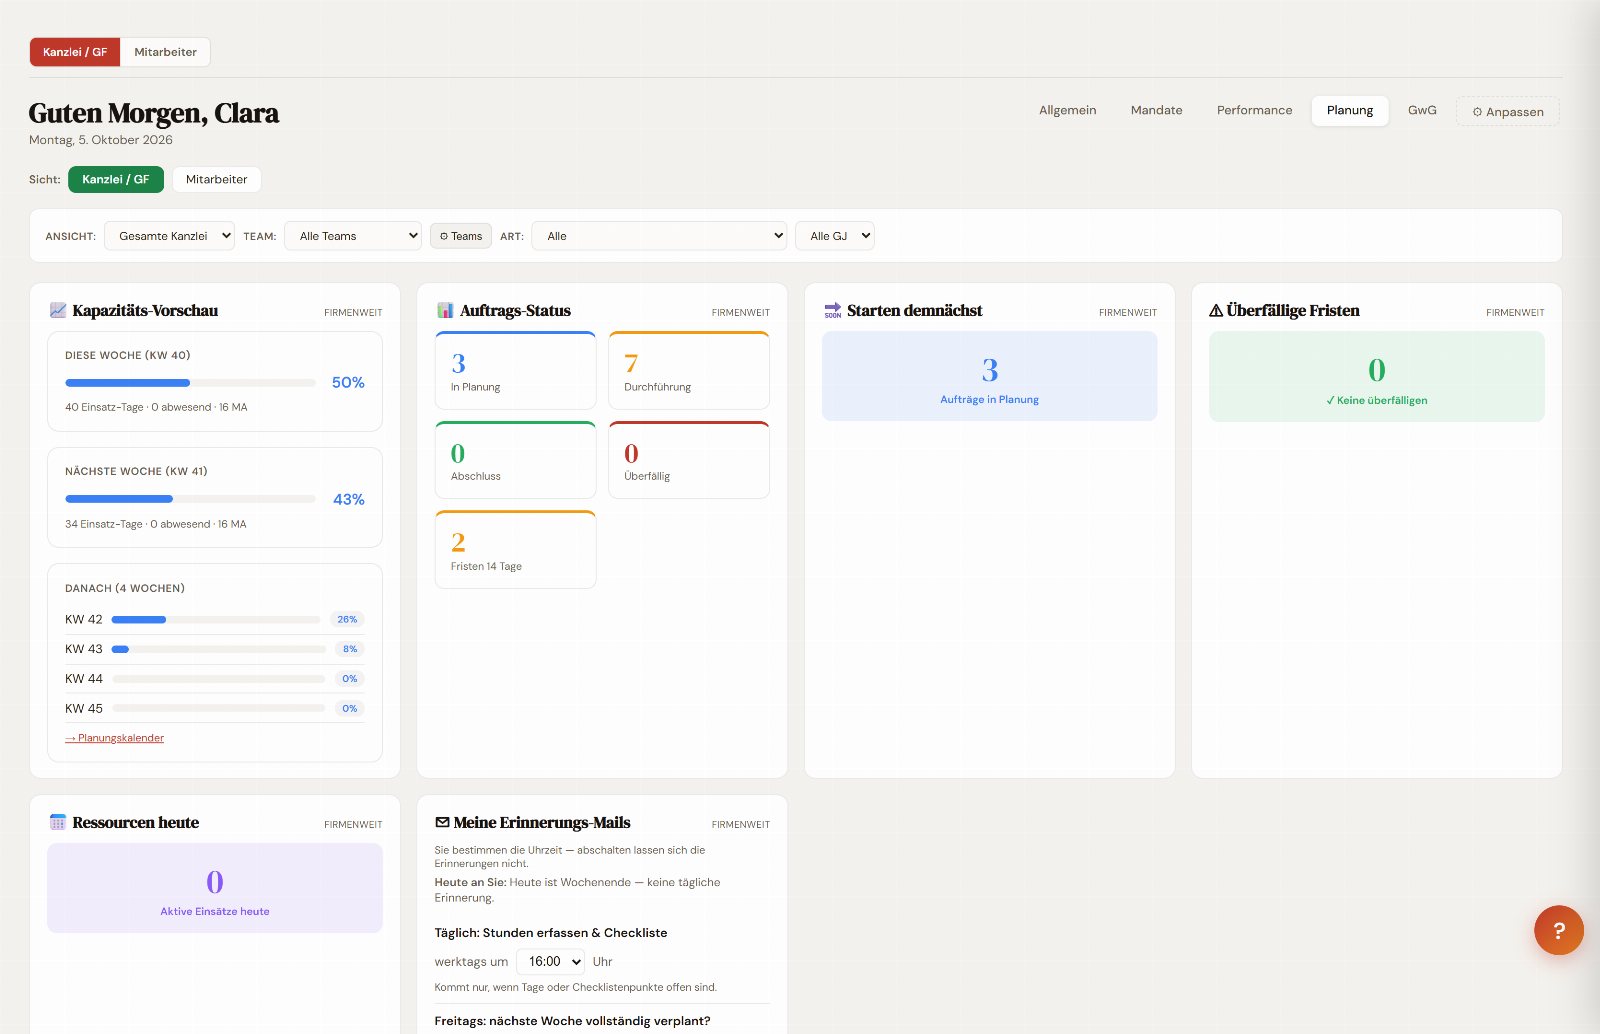Click the DANACH (4 WOCHEN) label

point(125,588)
